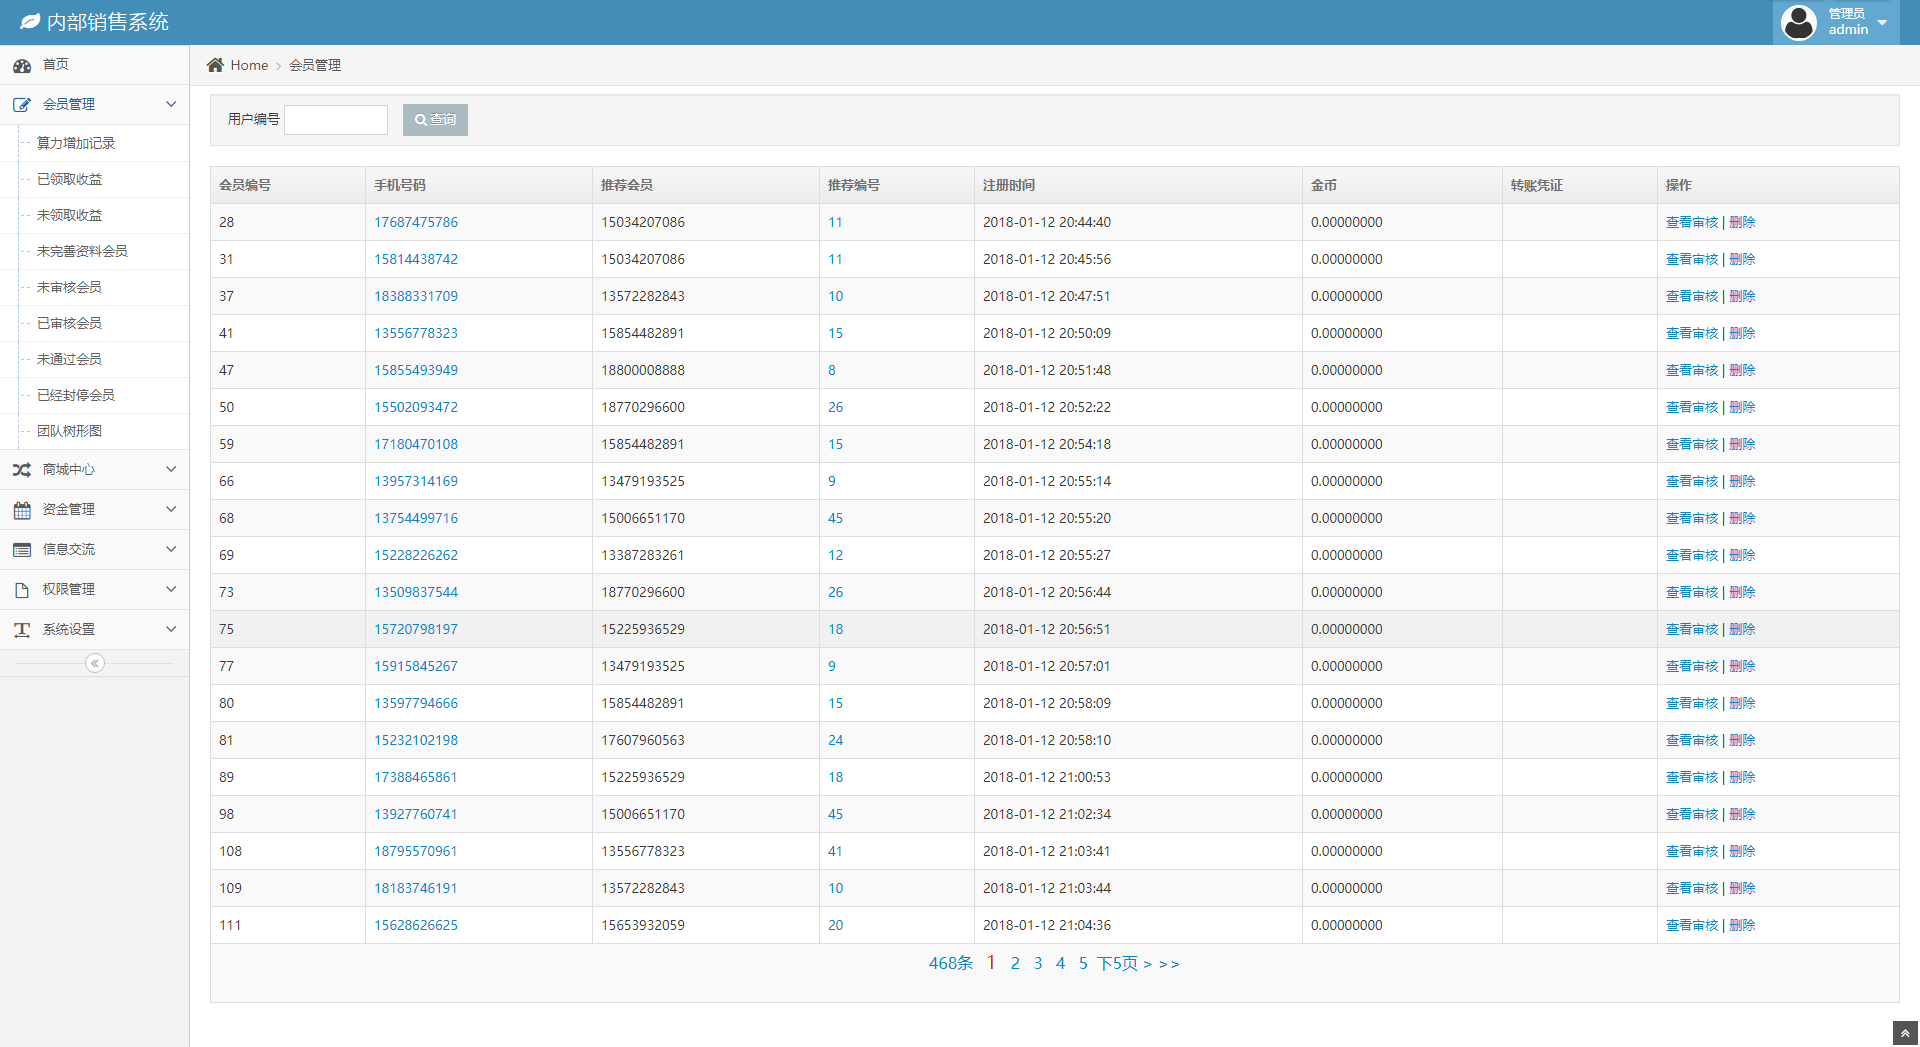Screen dimensions: 1920x1047
Task: Focus the 用户编号 input field
Action: 336,120
